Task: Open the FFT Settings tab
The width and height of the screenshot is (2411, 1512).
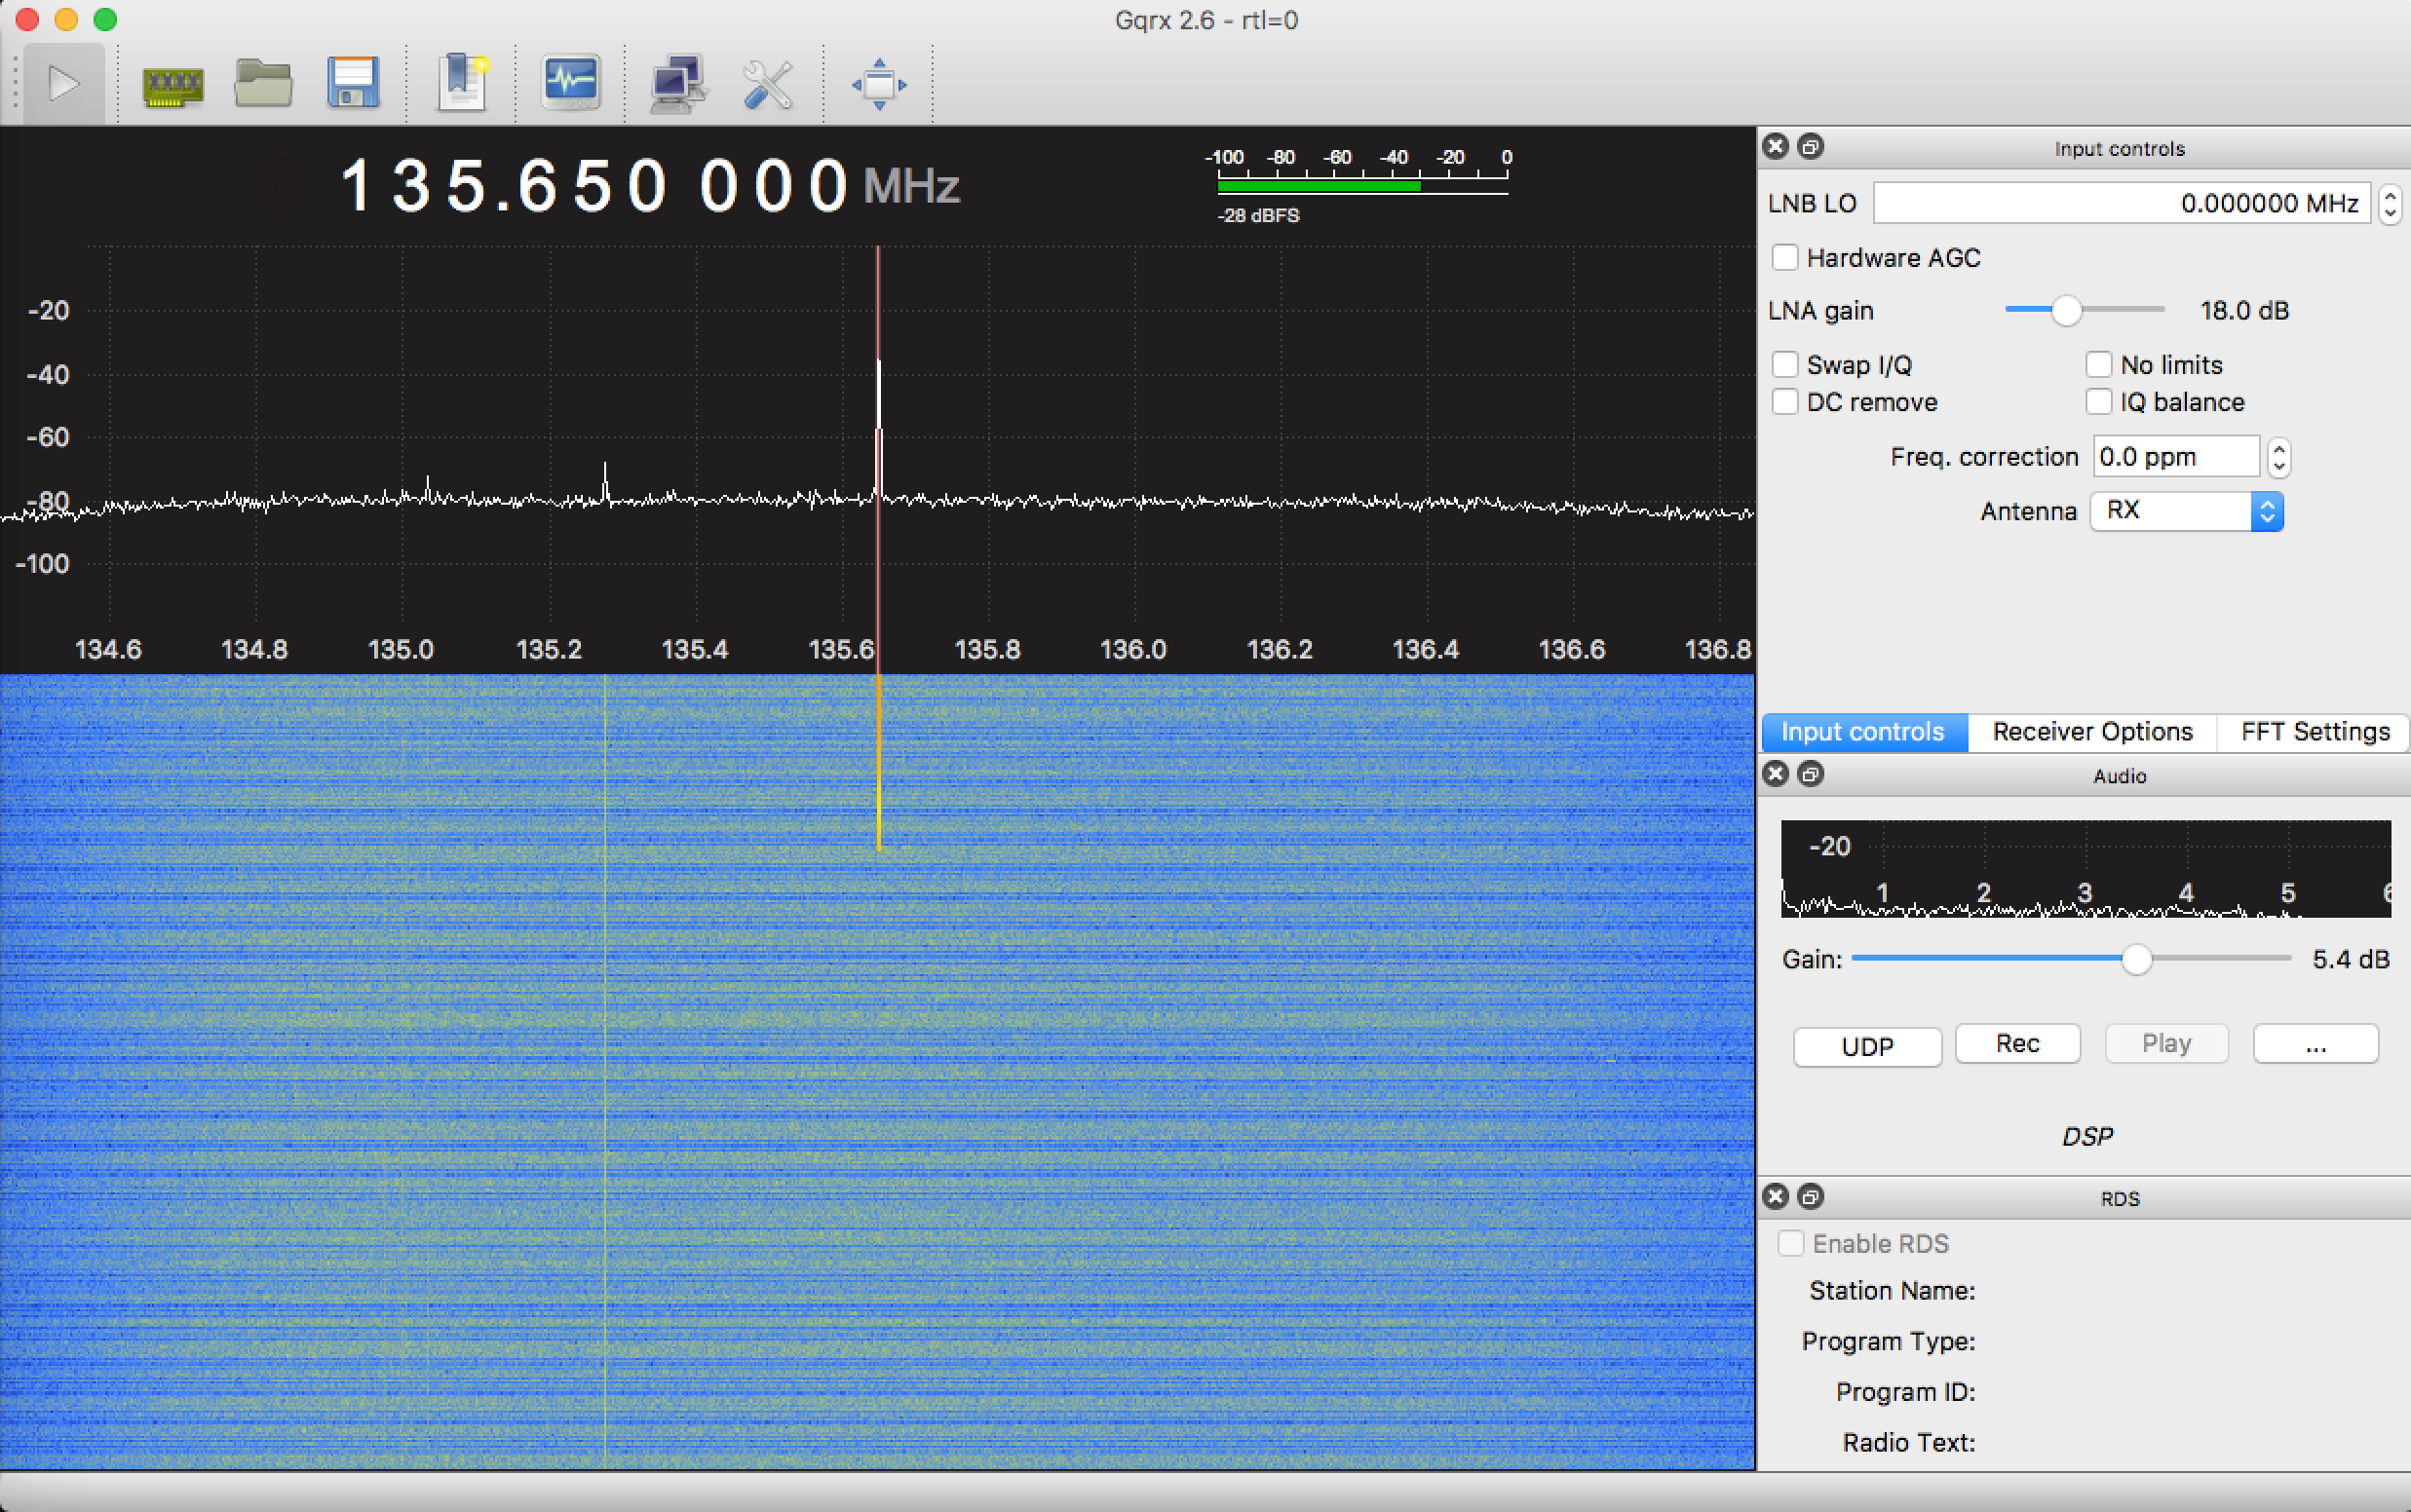Action: 2315,732
